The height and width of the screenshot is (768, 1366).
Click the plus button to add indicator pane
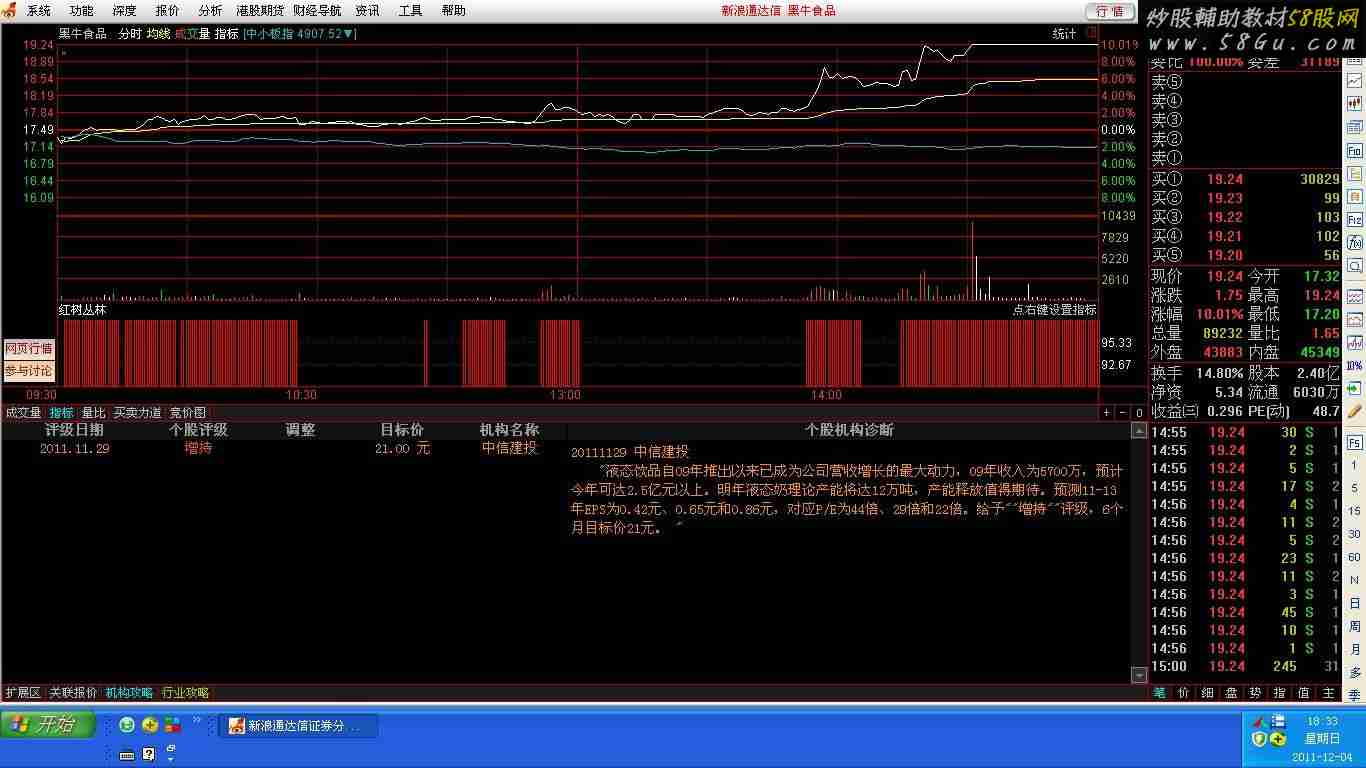1107,413
